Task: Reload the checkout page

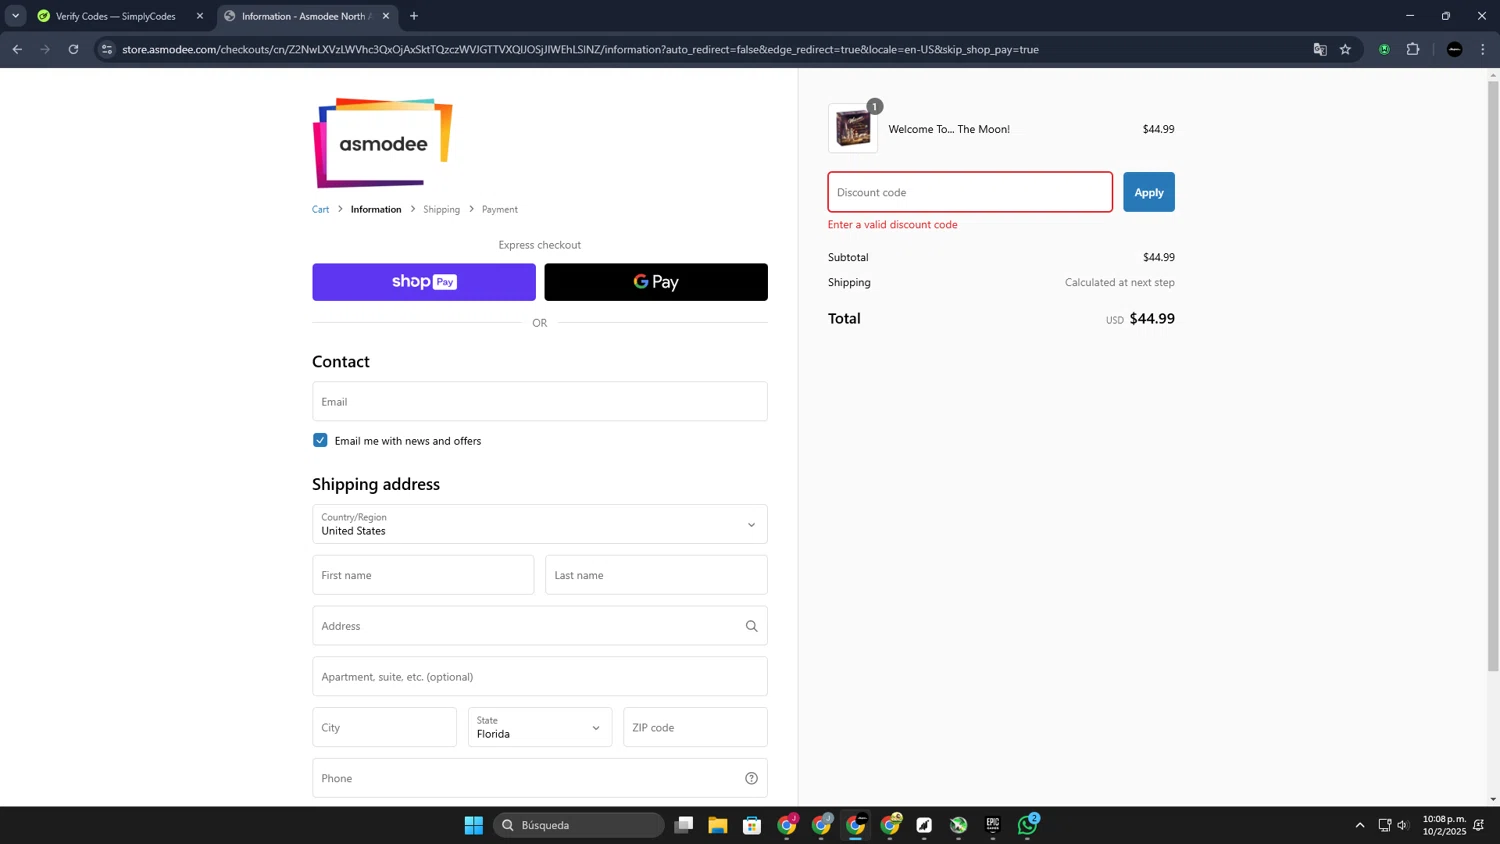Action: (73, 49)
